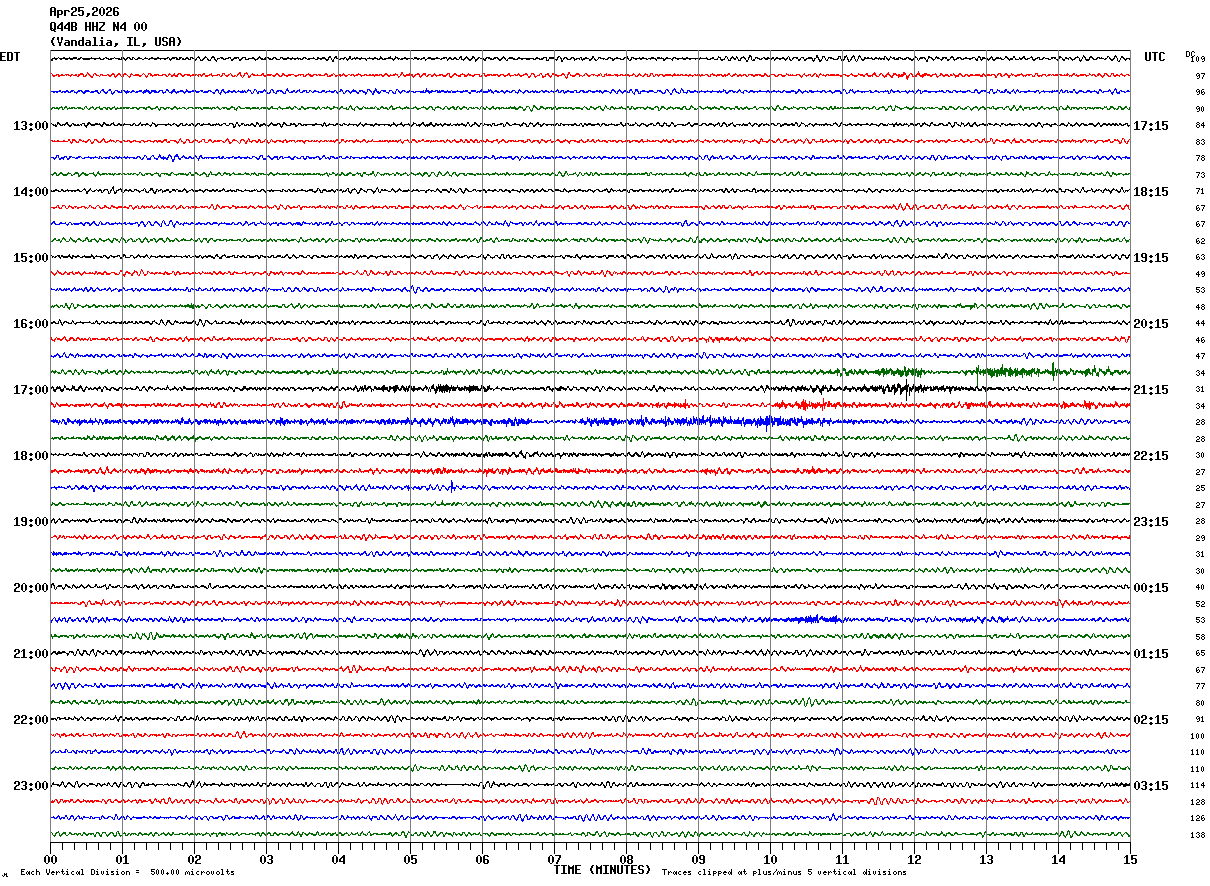Viewport: 1210px width, 886px height.
Task: Select the 21:00 EDT hour label
Action: click(x=30, y=654)
